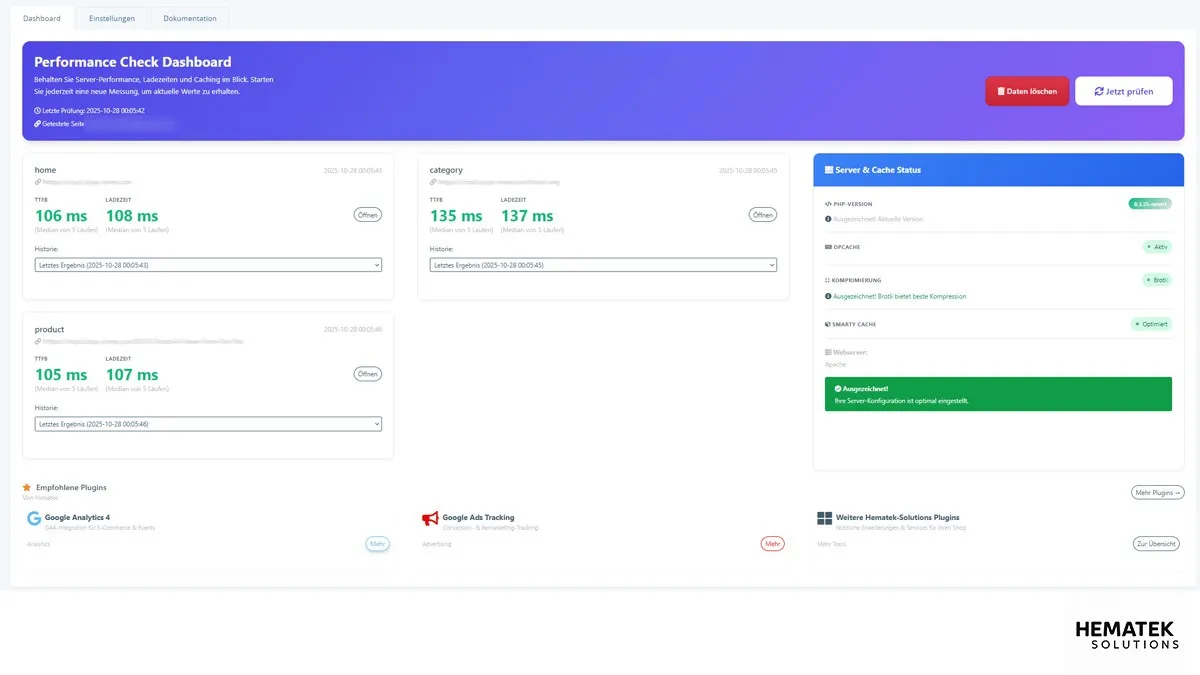Click the info icon beside Aktuelle Version text

pos(828,219)
